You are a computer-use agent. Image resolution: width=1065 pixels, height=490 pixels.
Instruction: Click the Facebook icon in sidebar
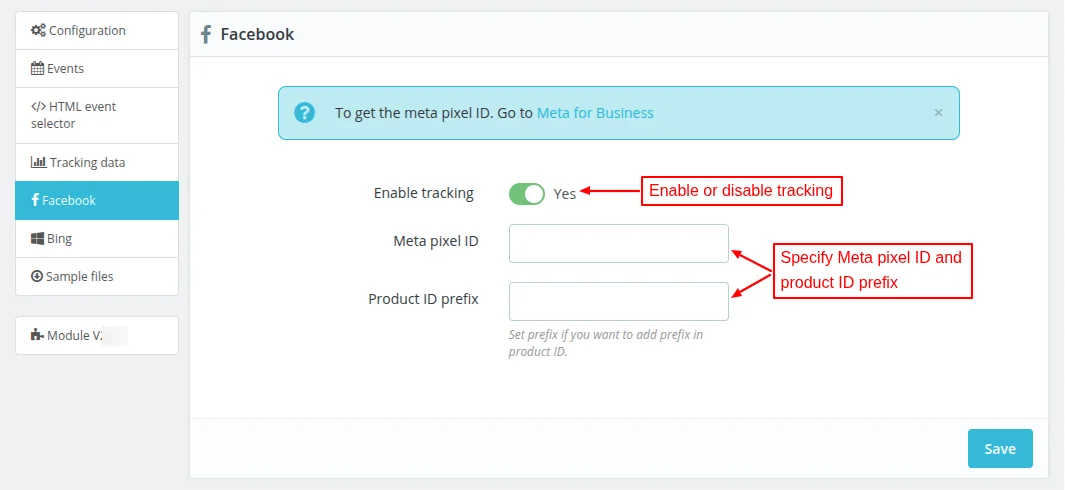coord(35,200)
